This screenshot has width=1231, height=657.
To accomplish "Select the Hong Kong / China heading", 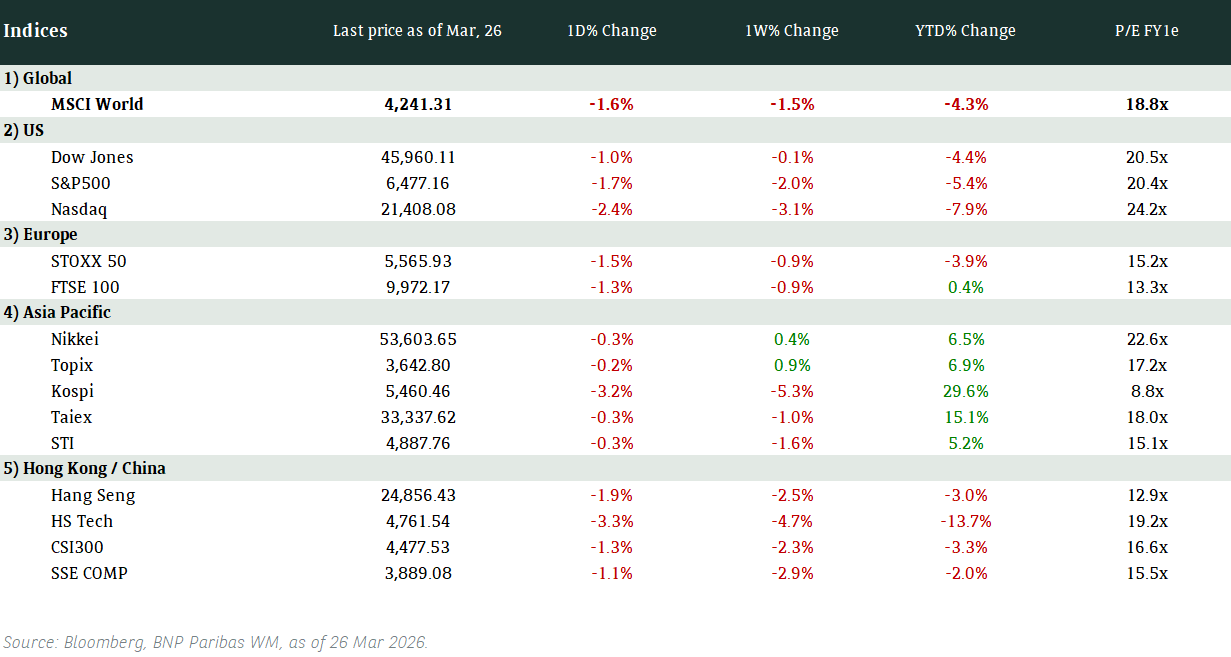I will point(85,468).
